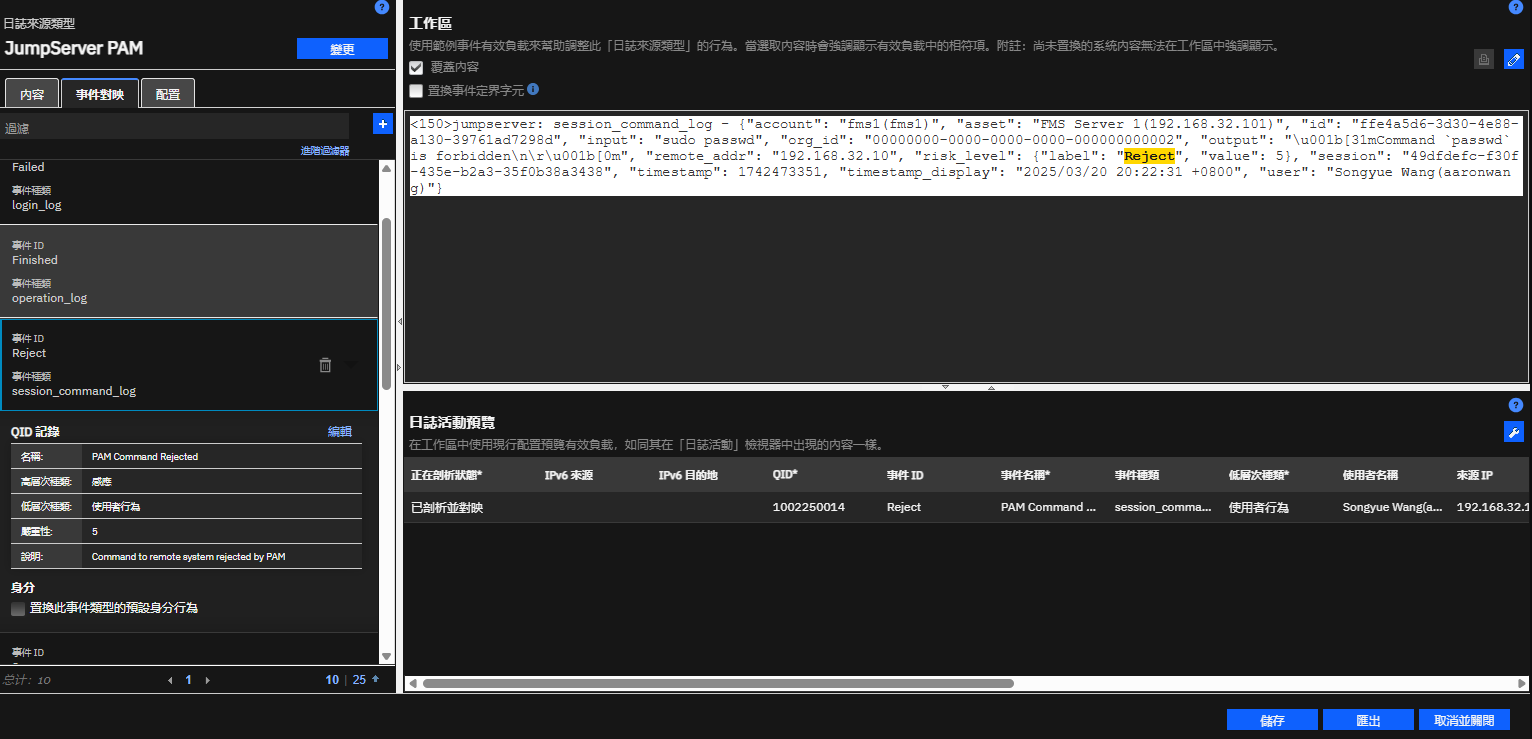Click the up arrow of the event list scrollbar
Viewport: 1532px width, 739px height.
coord(387,168)
